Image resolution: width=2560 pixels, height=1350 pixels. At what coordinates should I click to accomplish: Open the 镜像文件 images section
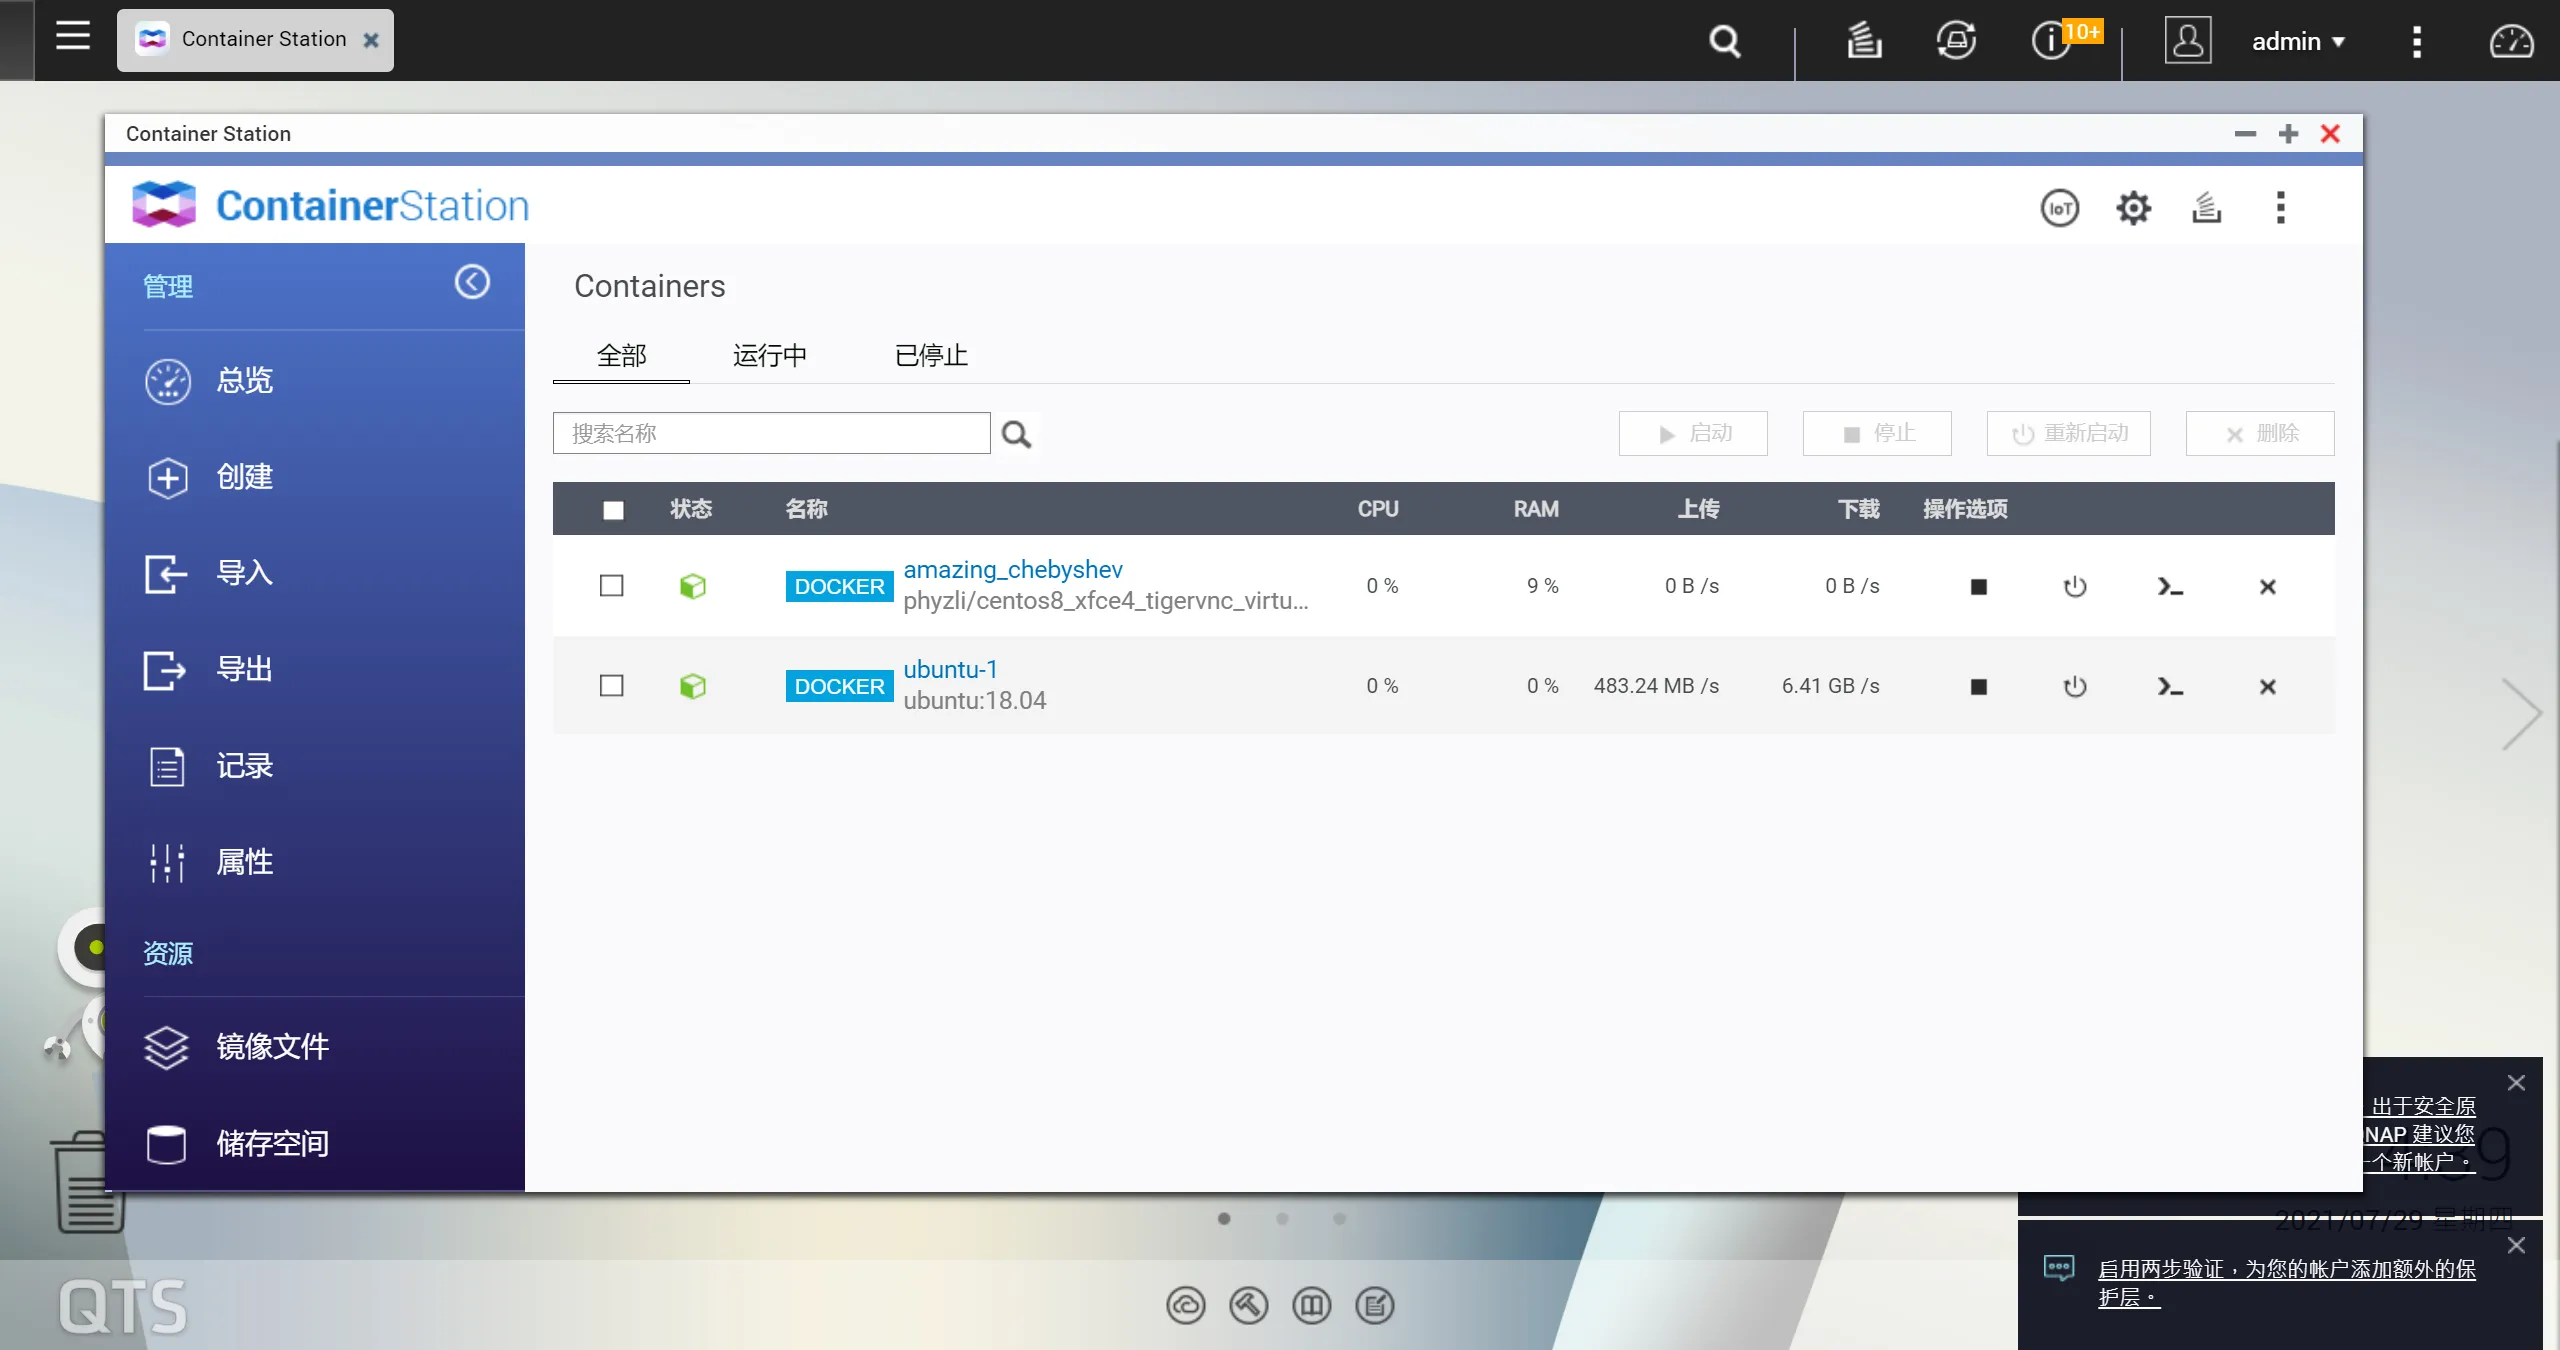272,1047
